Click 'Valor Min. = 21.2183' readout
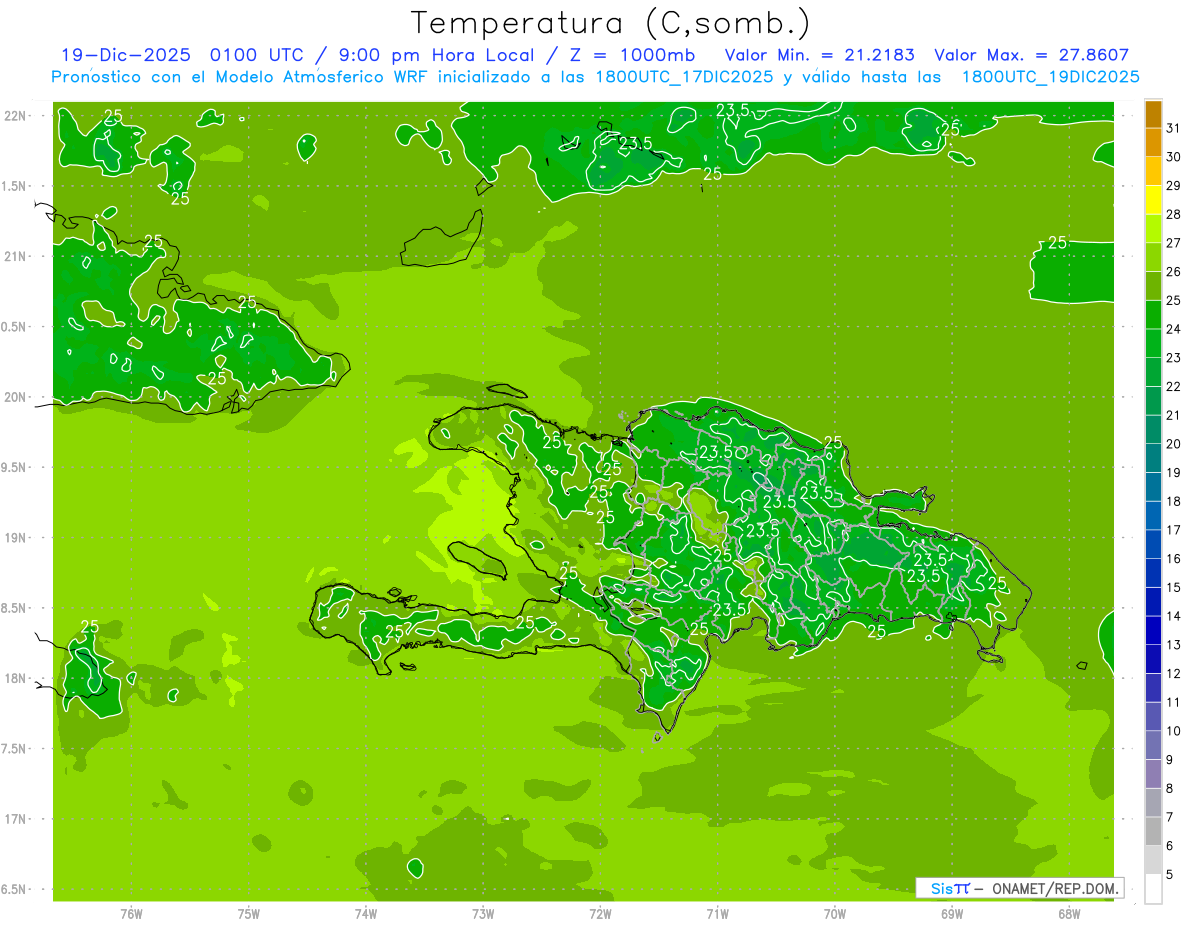Image resolution: width=1200 pixels, height=927 pixels. pos(819,55)
